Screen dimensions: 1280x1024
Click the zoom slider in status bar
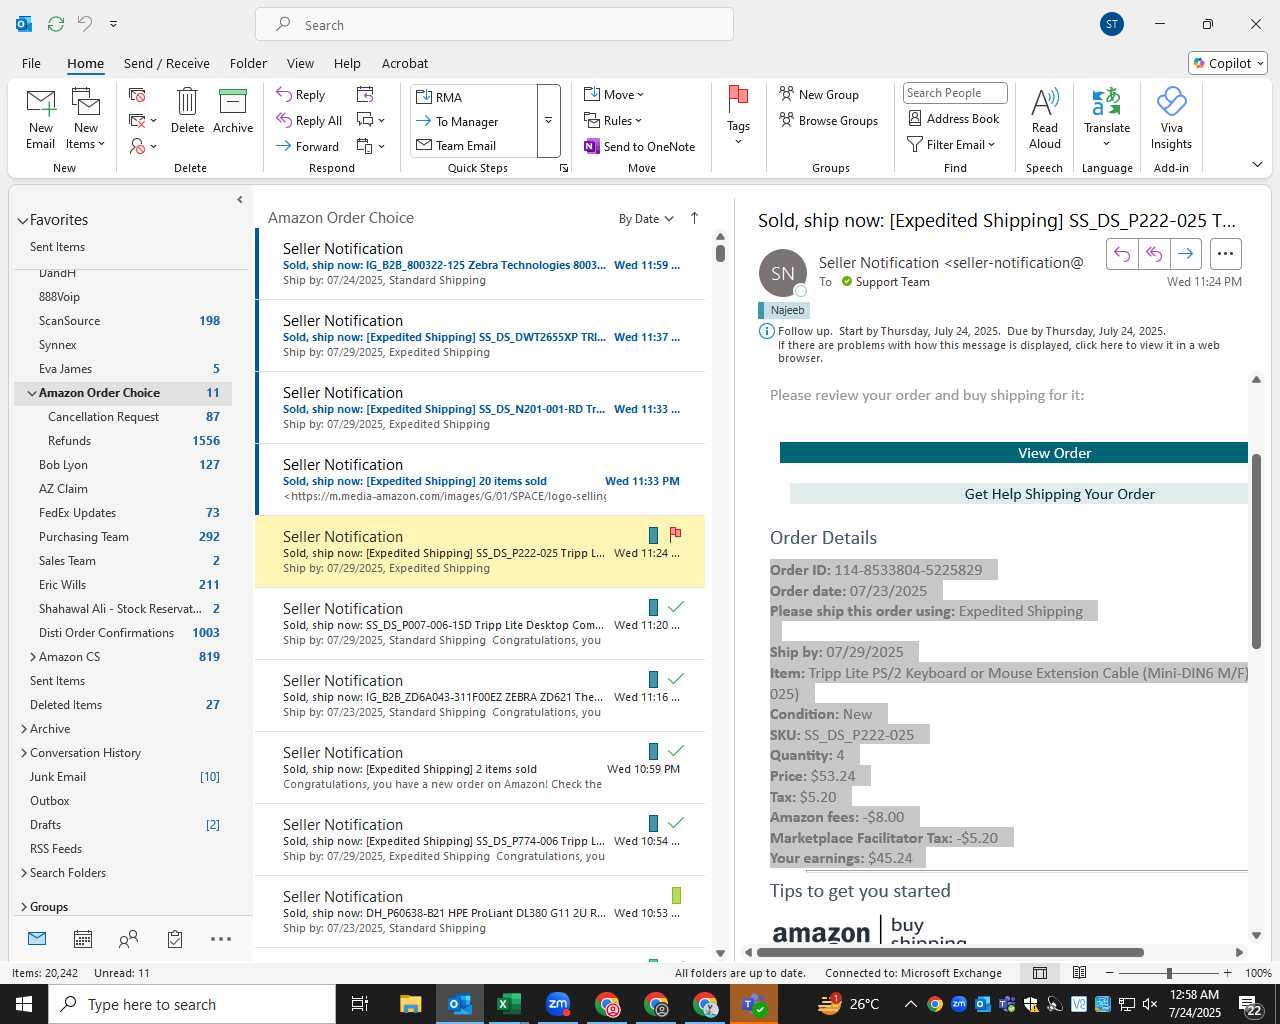(1169, 973)
